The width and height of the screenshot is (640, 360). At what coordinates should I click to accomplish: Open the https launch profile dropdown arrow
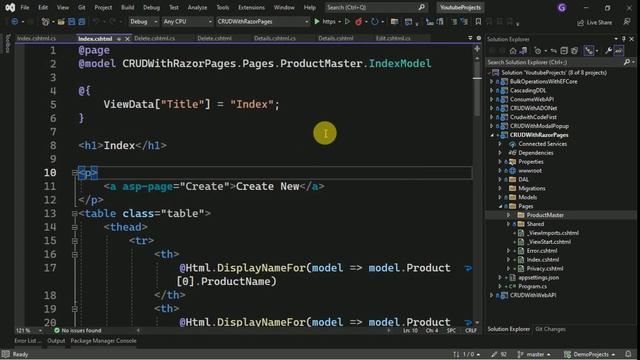pos(340,22)
